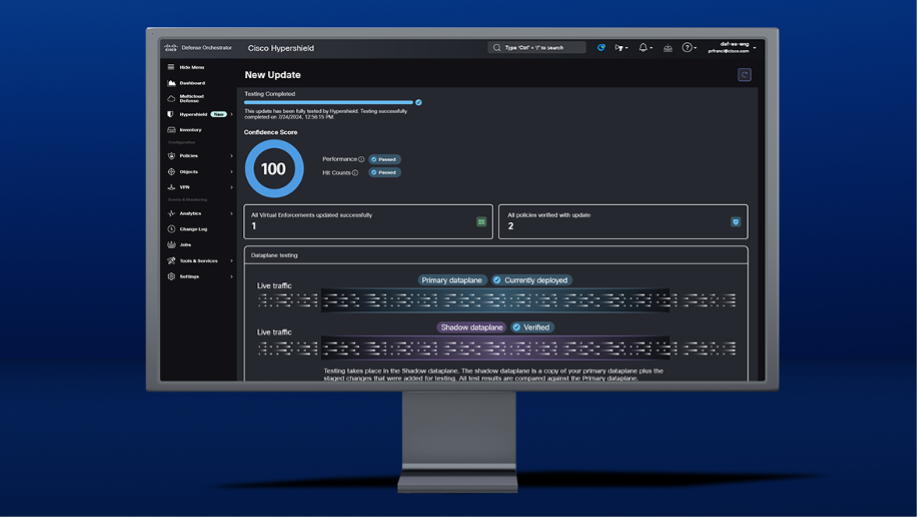The image size is (920, 520).
Task: Expand the Objects submenu chevron
Action: (x=232, y=172)
